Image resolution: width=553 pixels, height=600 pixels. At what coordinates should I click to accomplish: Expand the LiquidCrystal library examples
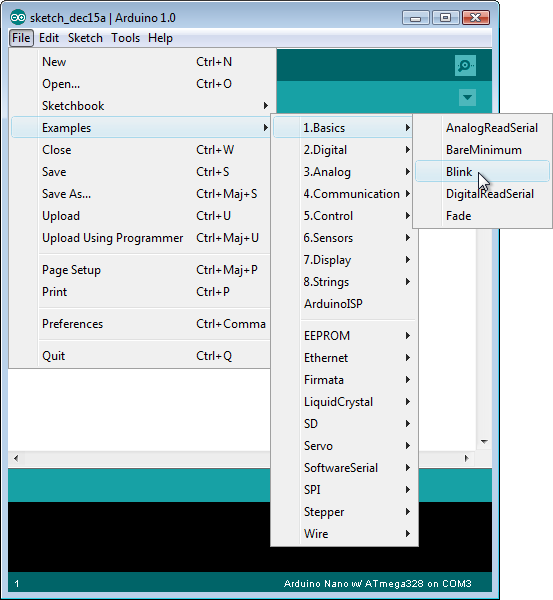pyautogui.click(x=346, y=402)
